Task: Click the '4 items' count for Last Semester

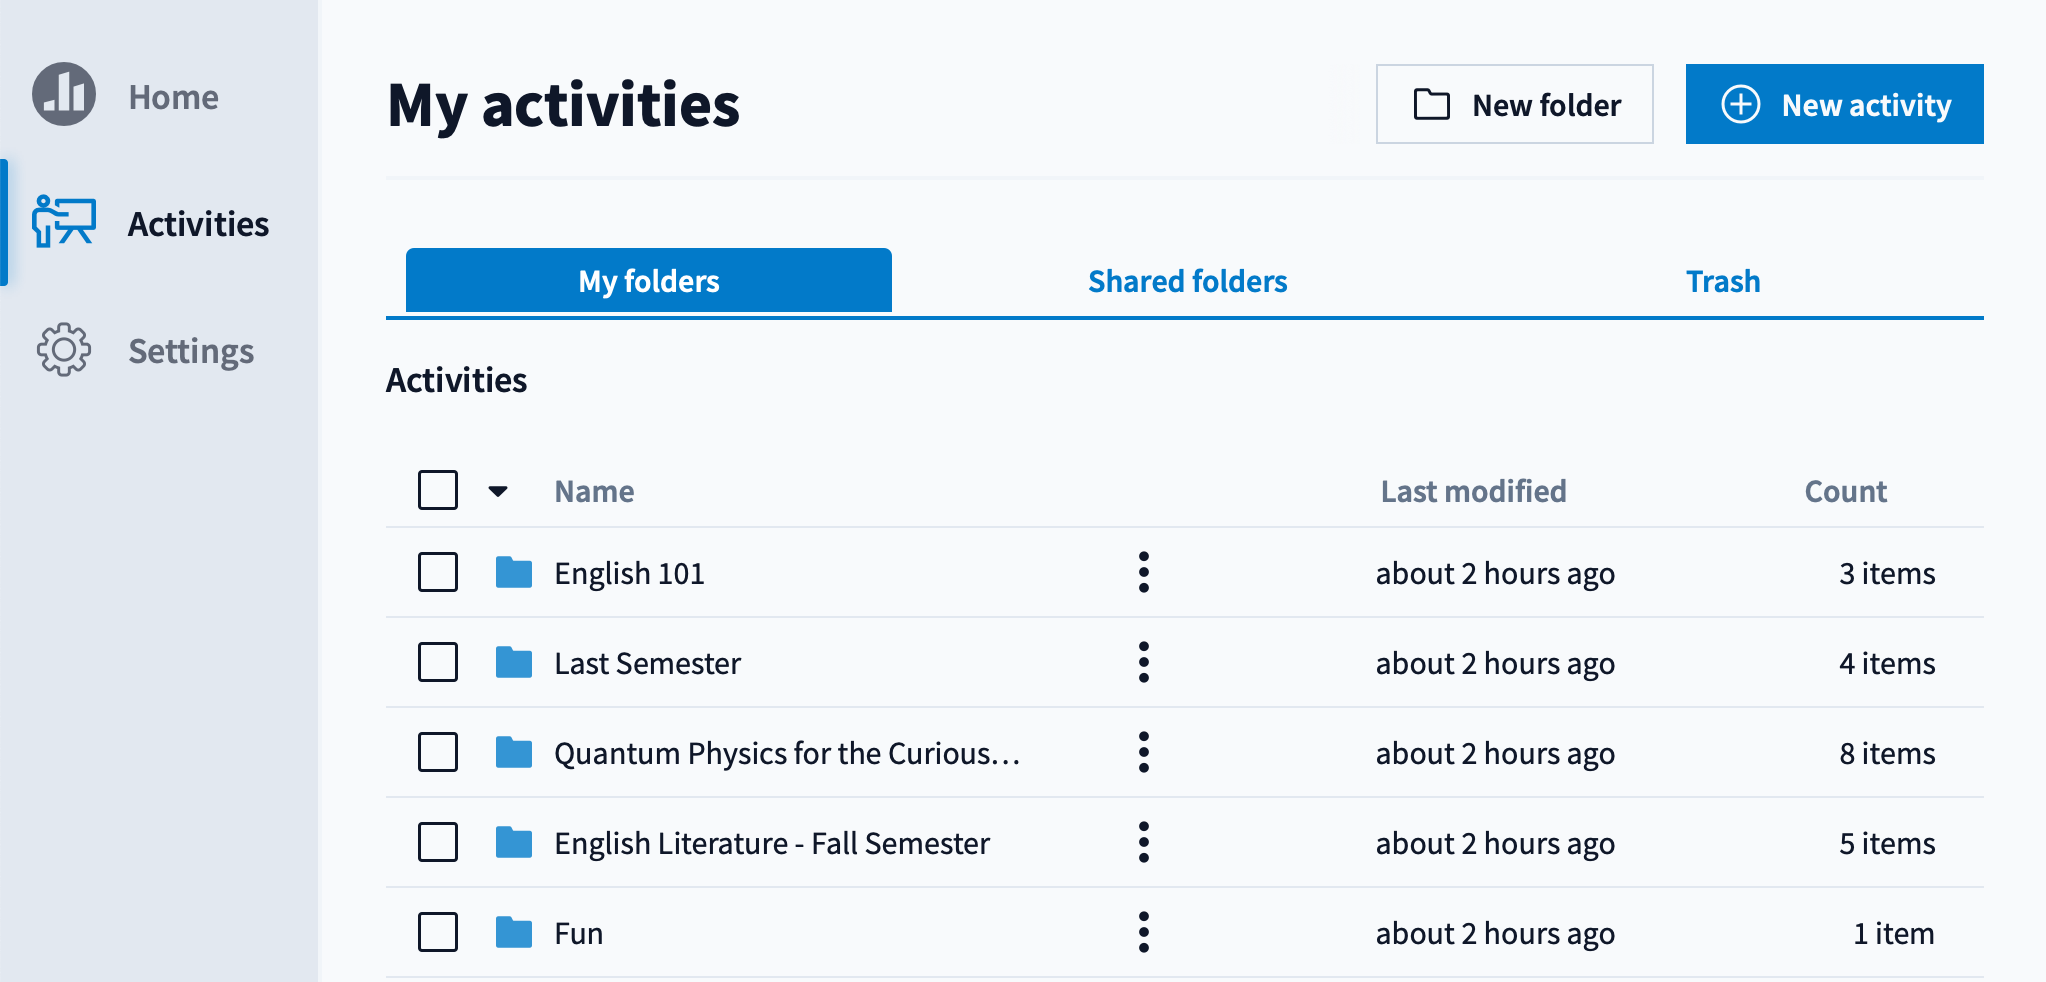Action: pyautogui.click(x=1887, y=663)
